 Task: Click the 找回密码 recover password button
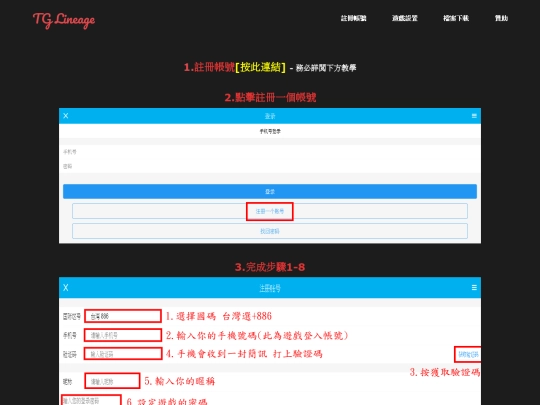(x=270, y=231)
